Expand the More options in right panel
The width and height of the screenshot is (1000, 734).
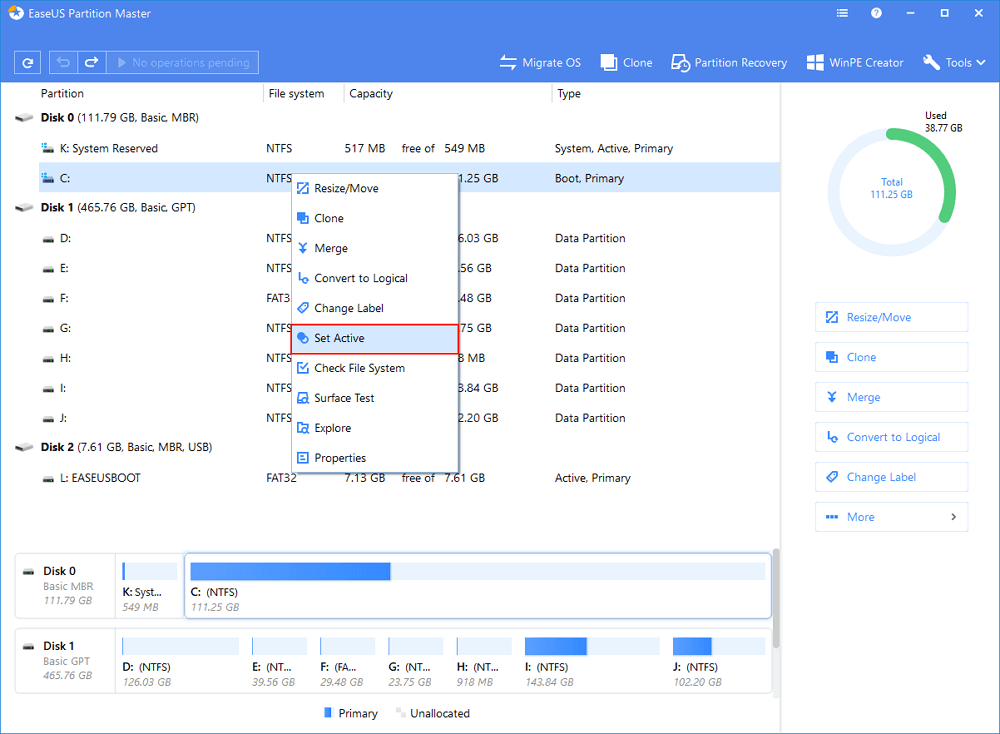pyautogui.click(x=891, y=517)
